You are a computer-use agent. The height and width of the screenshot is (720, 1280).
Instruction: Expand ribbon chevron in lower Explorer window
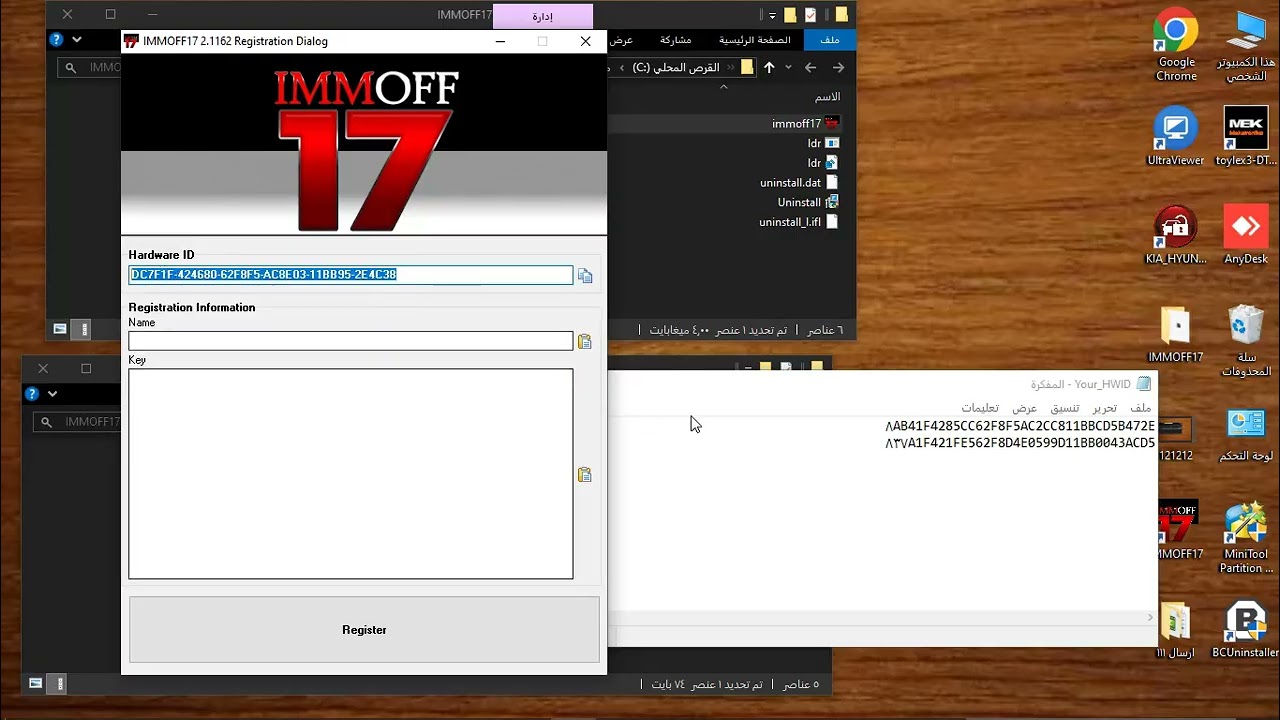tap(52, 394)
